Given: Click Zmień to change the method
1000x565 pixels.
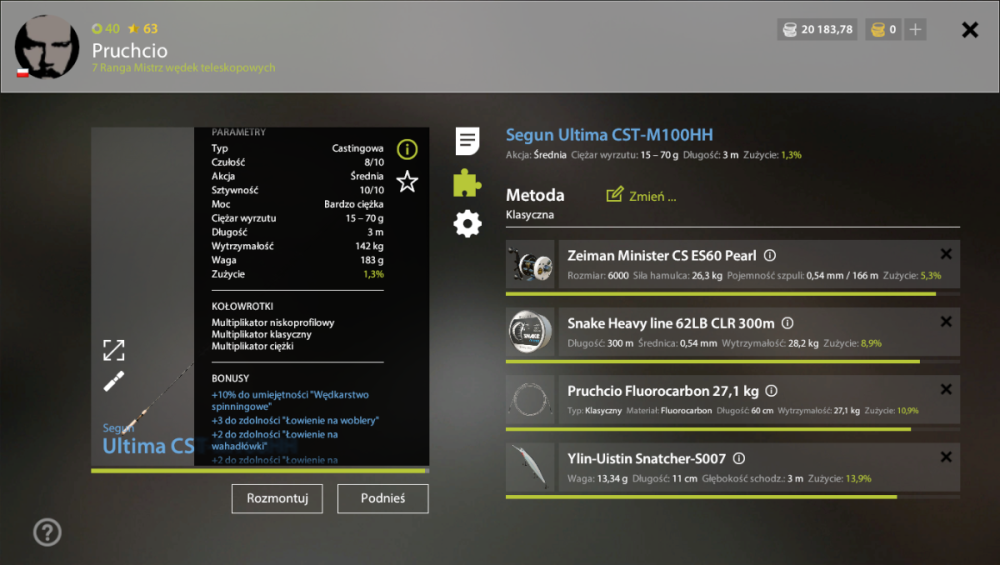Looking at the screenshot, I should (641, 196).
